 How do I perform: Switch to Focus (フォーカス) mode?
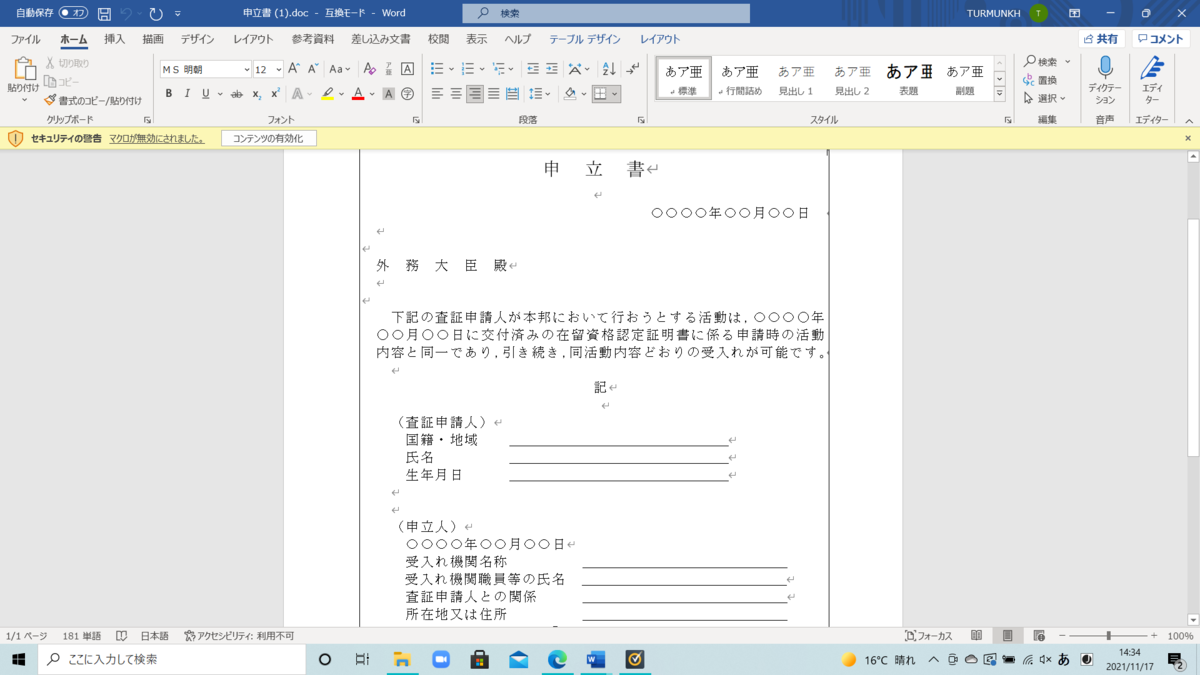[x=929, y=636]
